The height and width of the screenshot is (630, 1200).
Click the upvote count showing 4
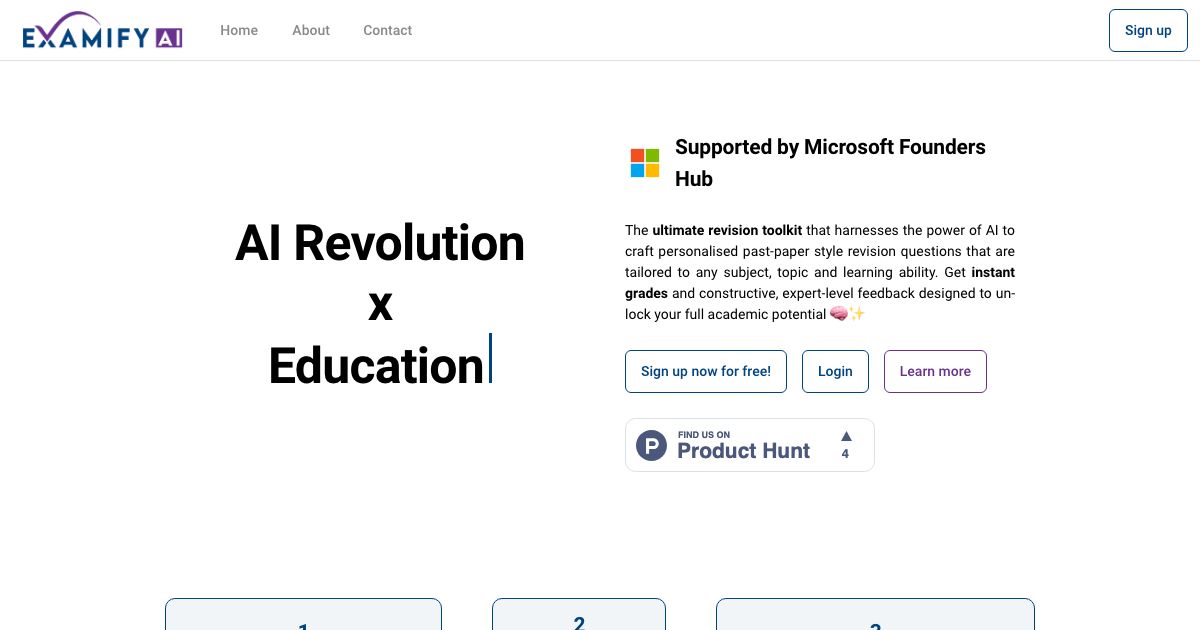click(845, 454)
